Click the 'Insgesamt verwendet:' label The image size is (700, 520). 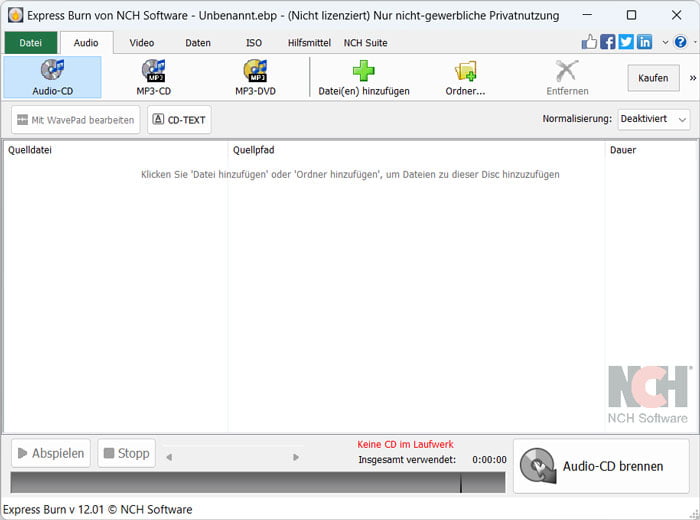point(407,460)
